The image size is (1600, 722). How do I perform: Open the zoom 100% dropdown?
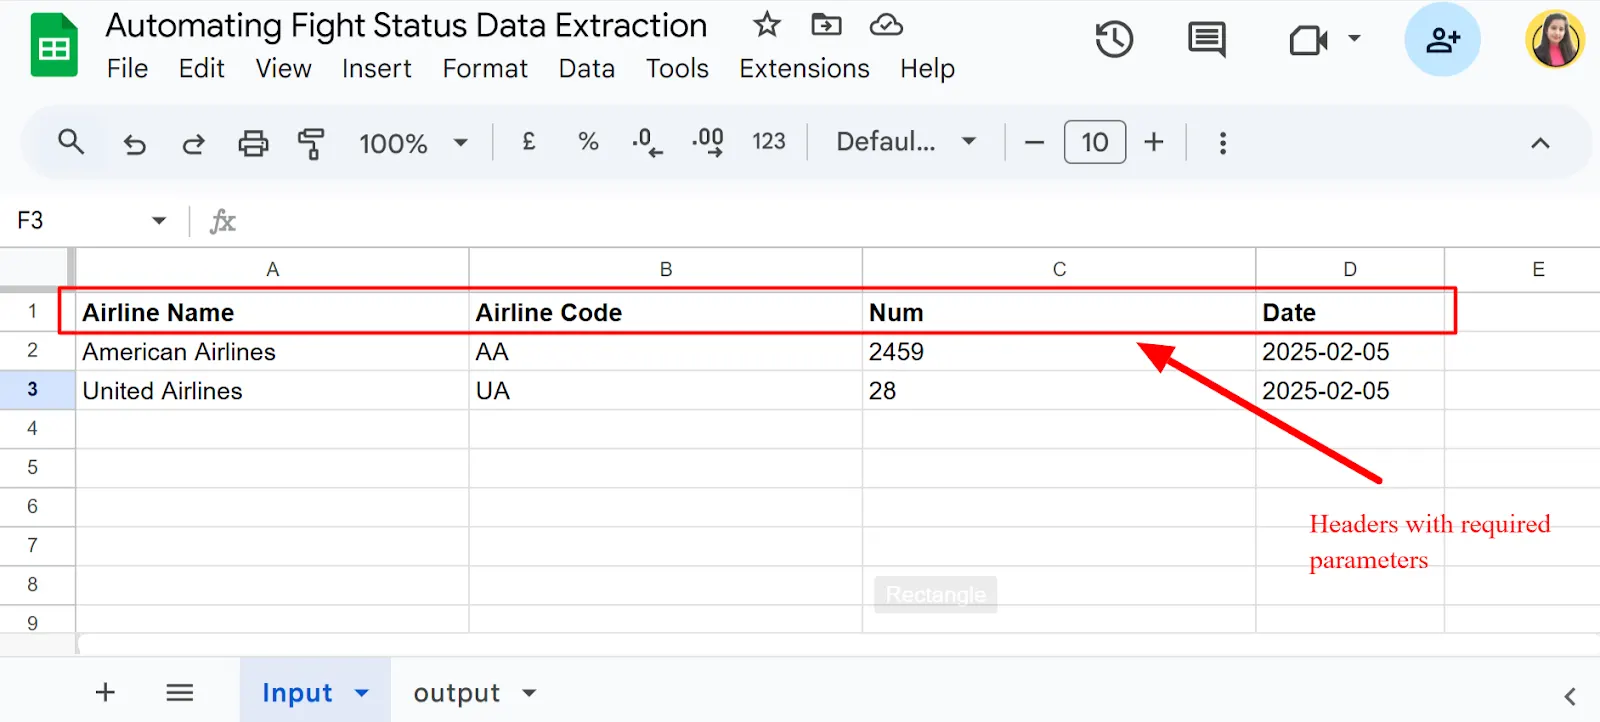point(413,143)
